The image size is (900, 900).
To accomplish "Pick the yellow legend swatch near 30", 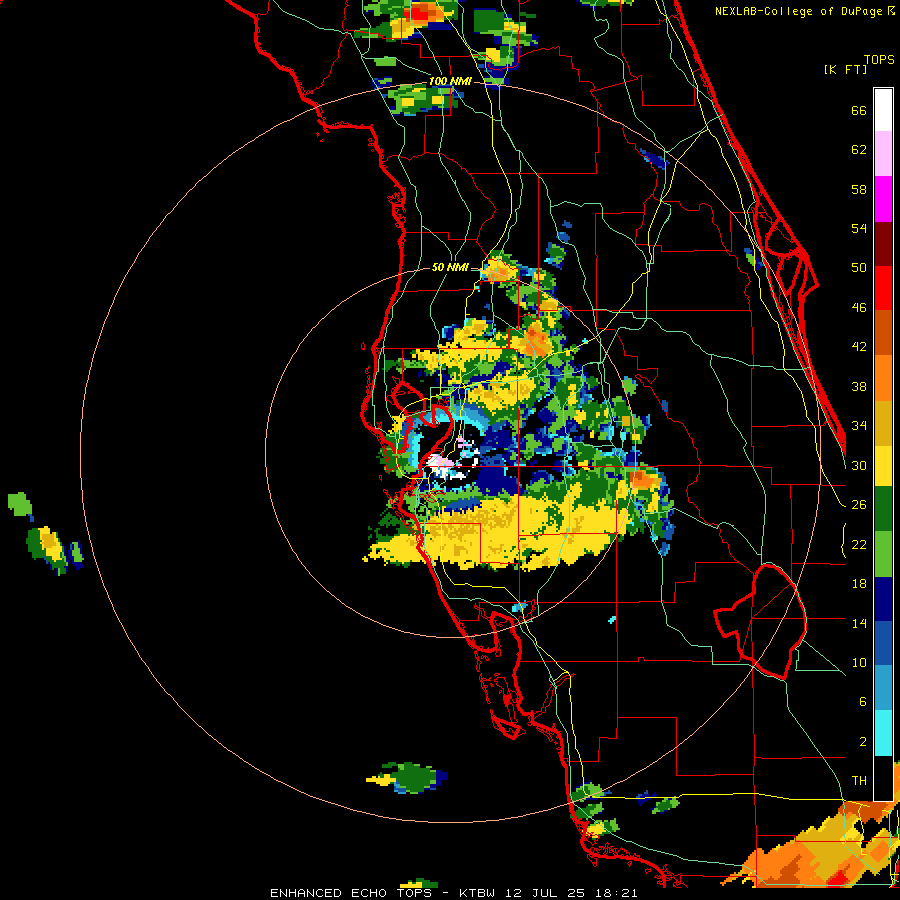I will coord(883,465).
